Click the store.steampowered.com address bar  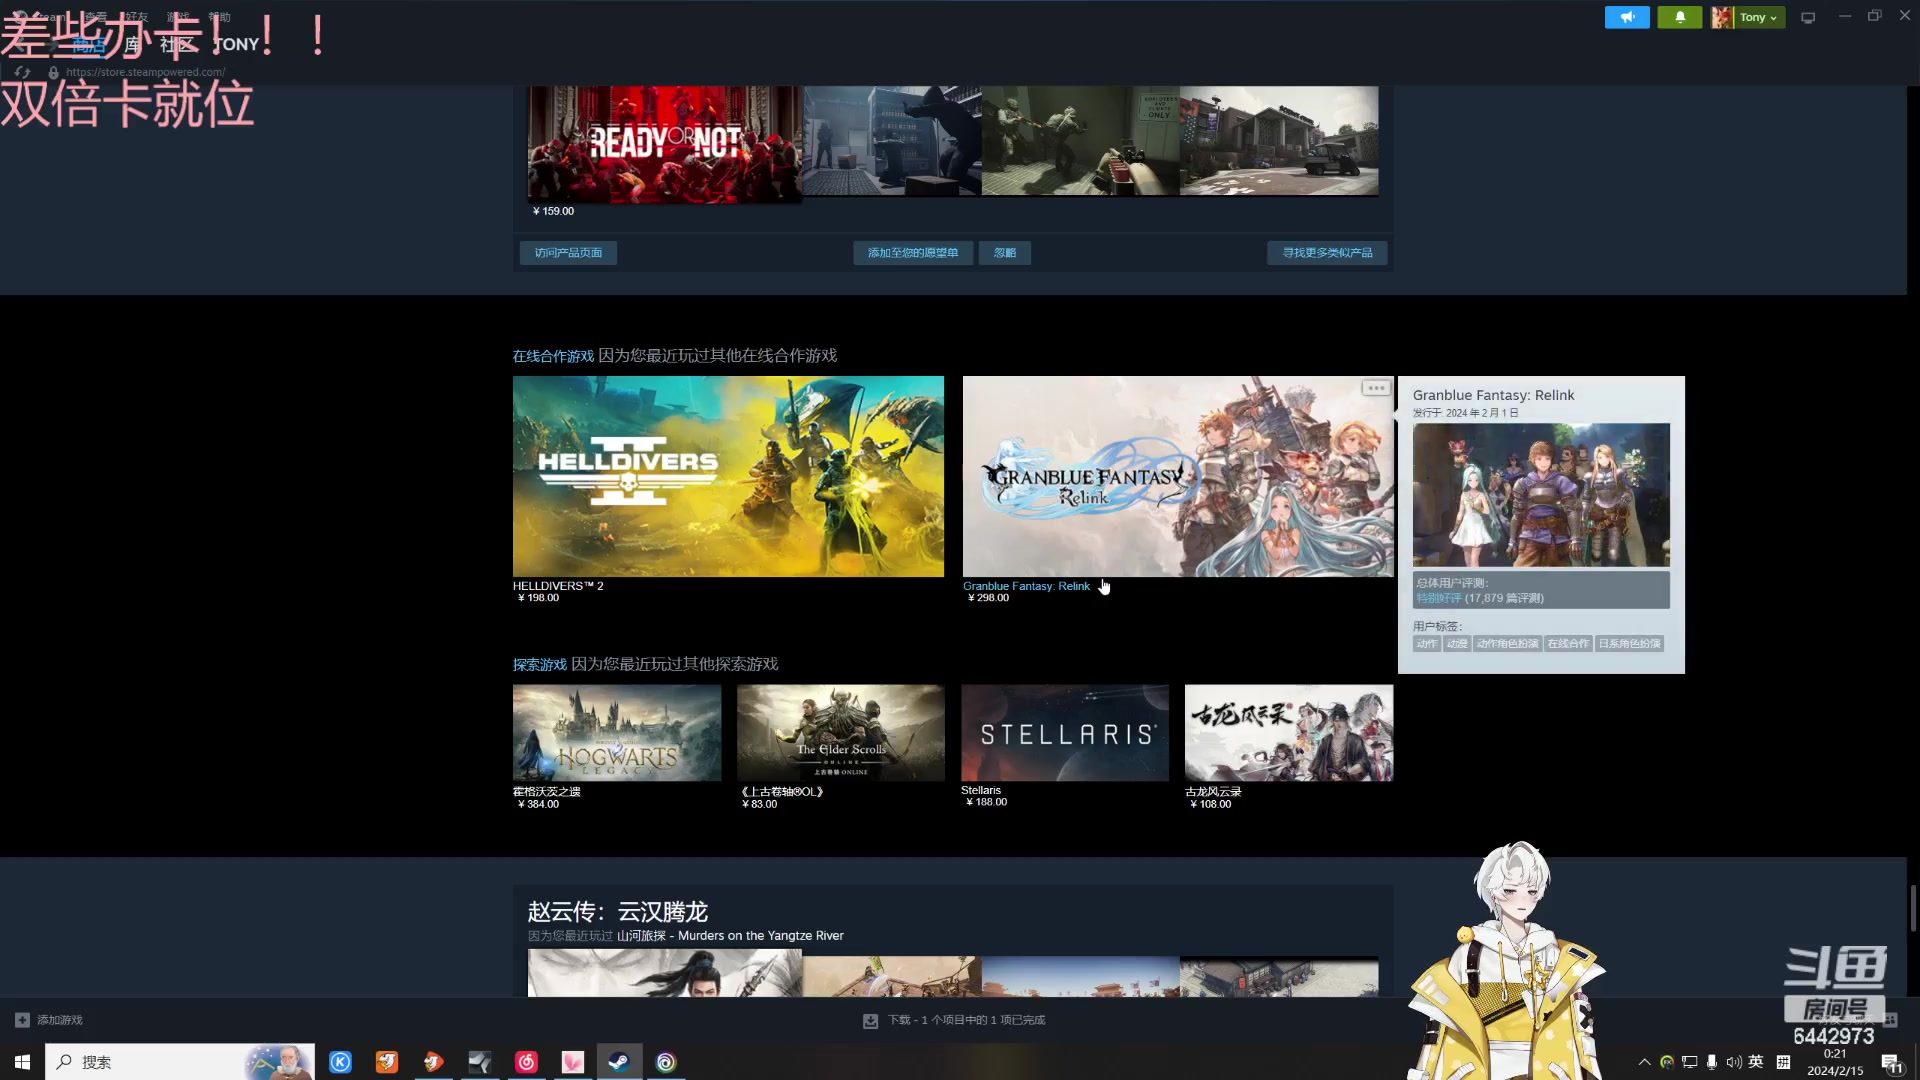(x=145, y=72)
